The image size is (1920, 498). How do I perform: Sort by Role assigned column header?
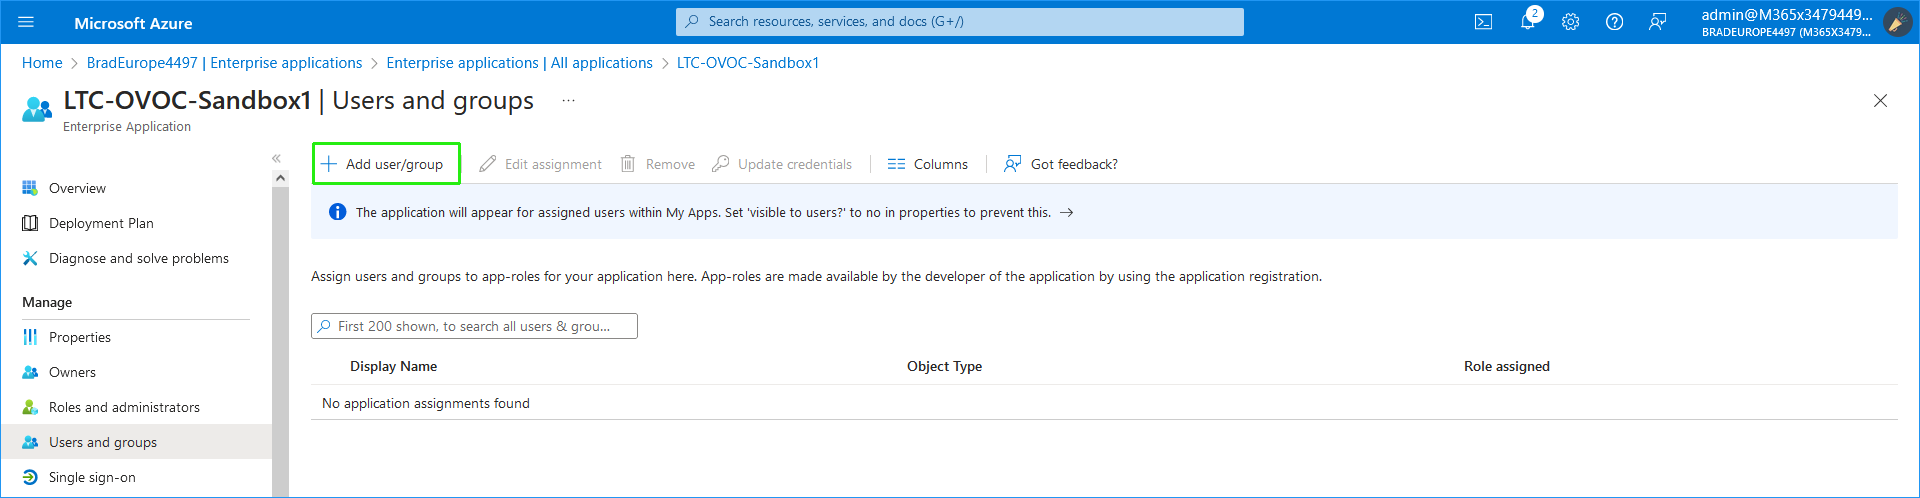1507,366
